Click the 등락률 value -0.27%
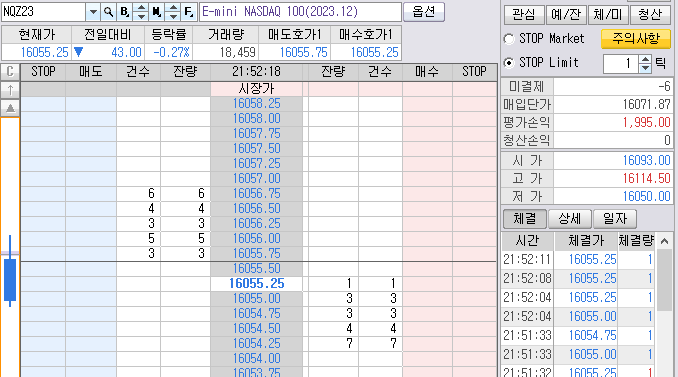This screenshot has width=678, height=377. point(171,53)
